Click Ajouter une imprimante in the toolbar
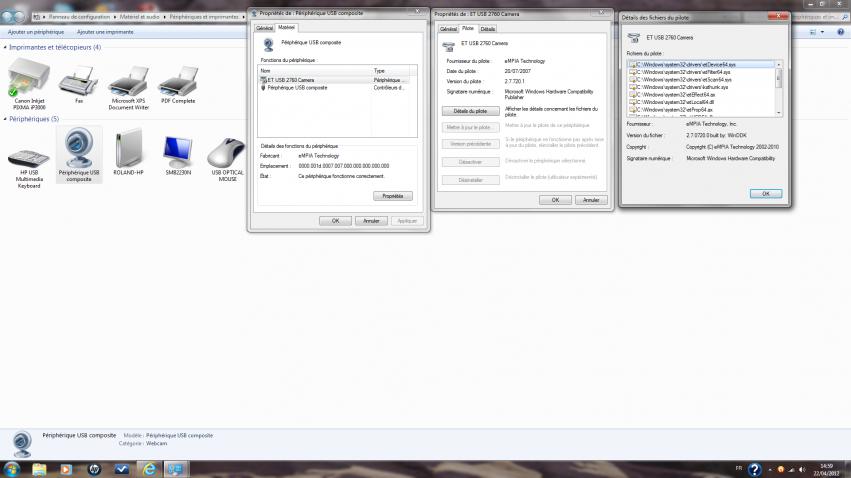Screen dimensions: 851x478 105,32
